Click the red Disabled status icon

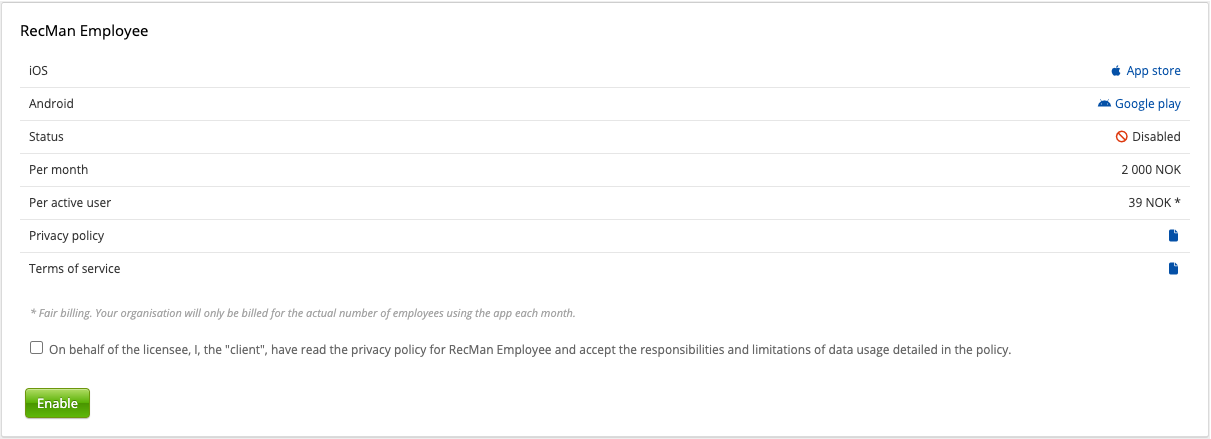tap(1122, 137)
